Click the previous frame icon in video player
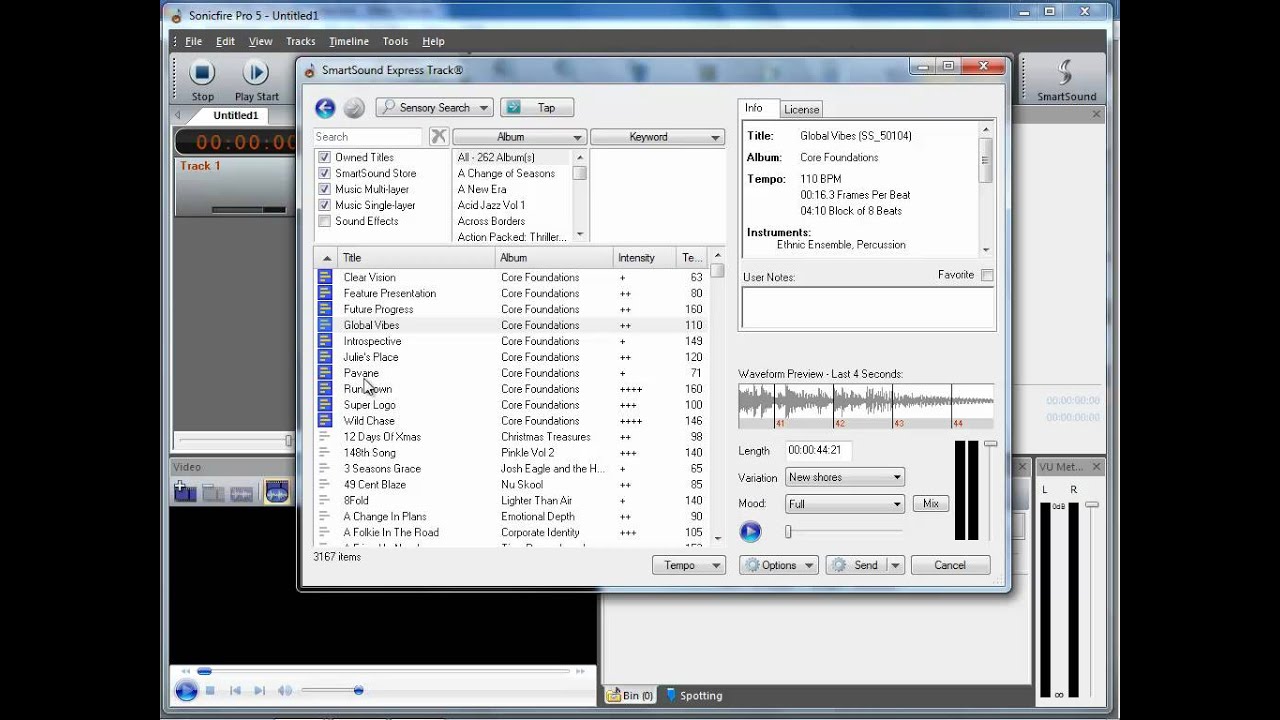 tap(235, 690)
